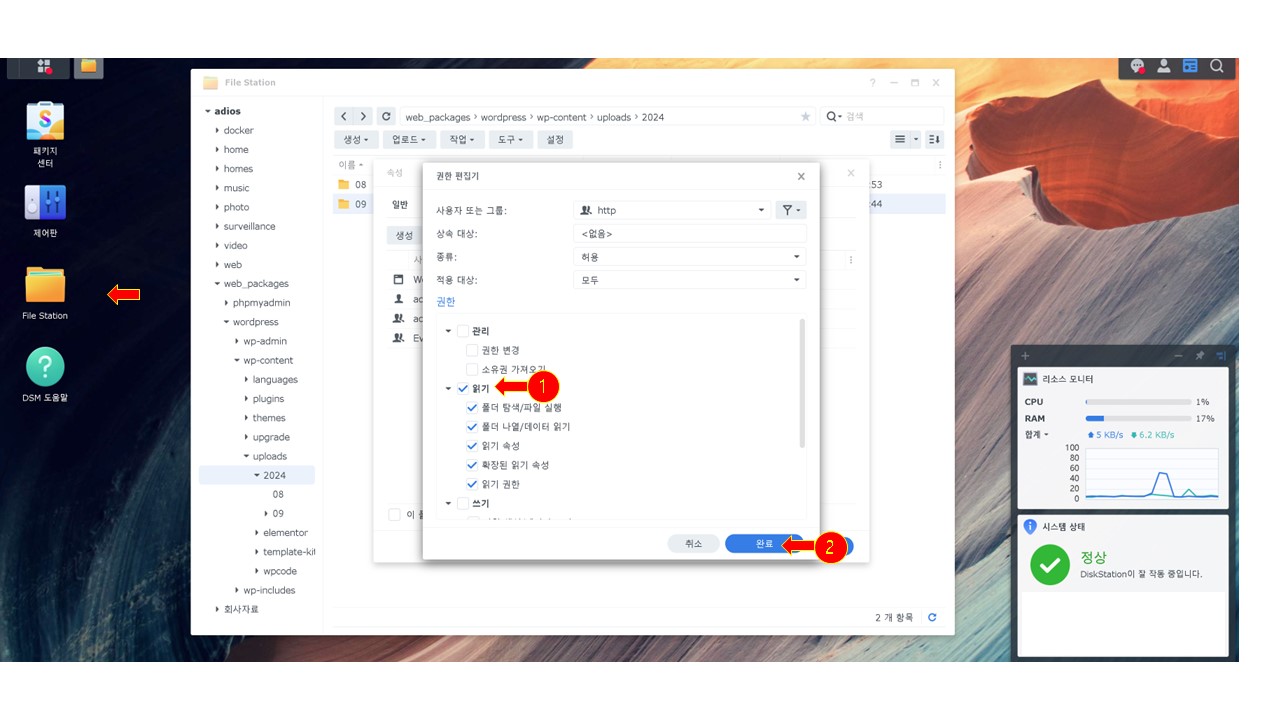Open the 도구 menu in the File Station toolbar
The image size is (1280, 720).
point(510,140)
